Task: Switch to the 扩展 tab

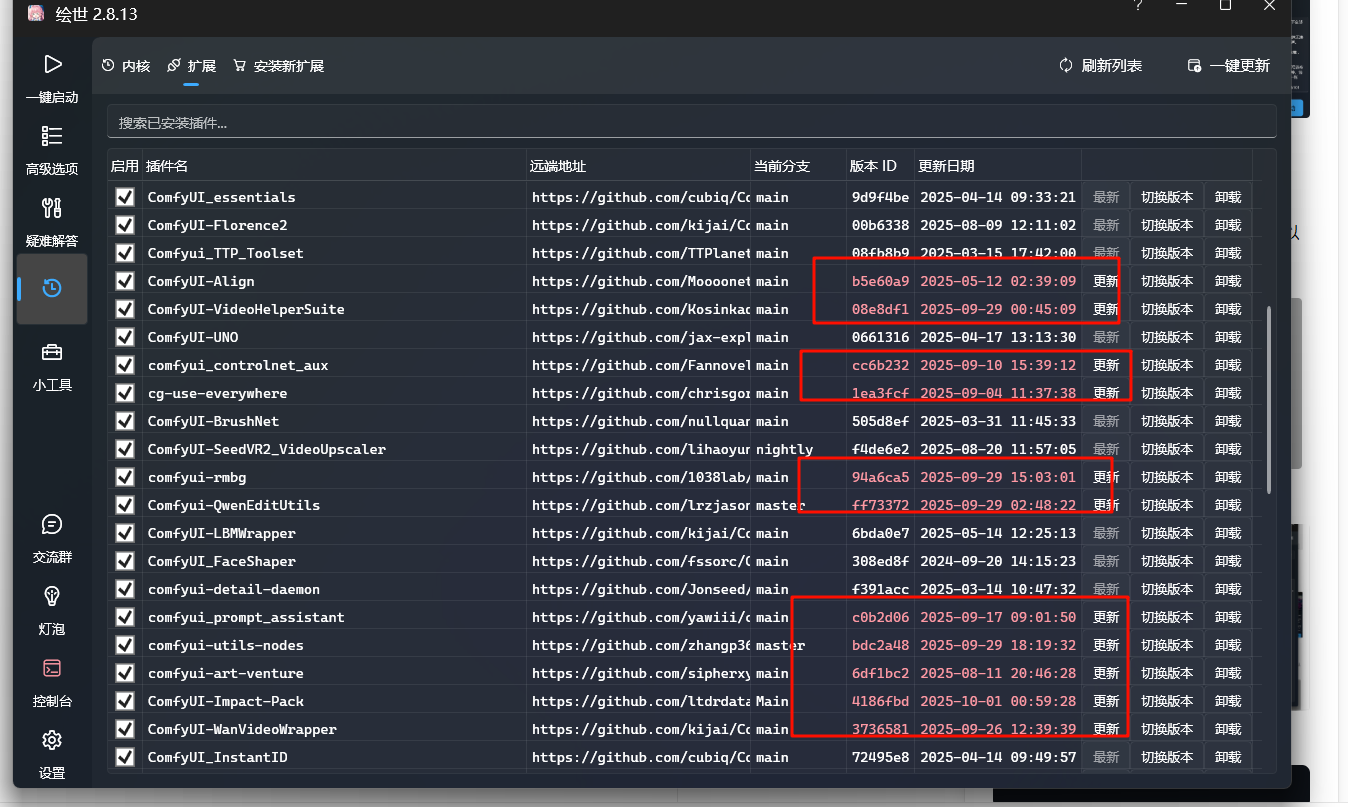Action: [191, 66]
